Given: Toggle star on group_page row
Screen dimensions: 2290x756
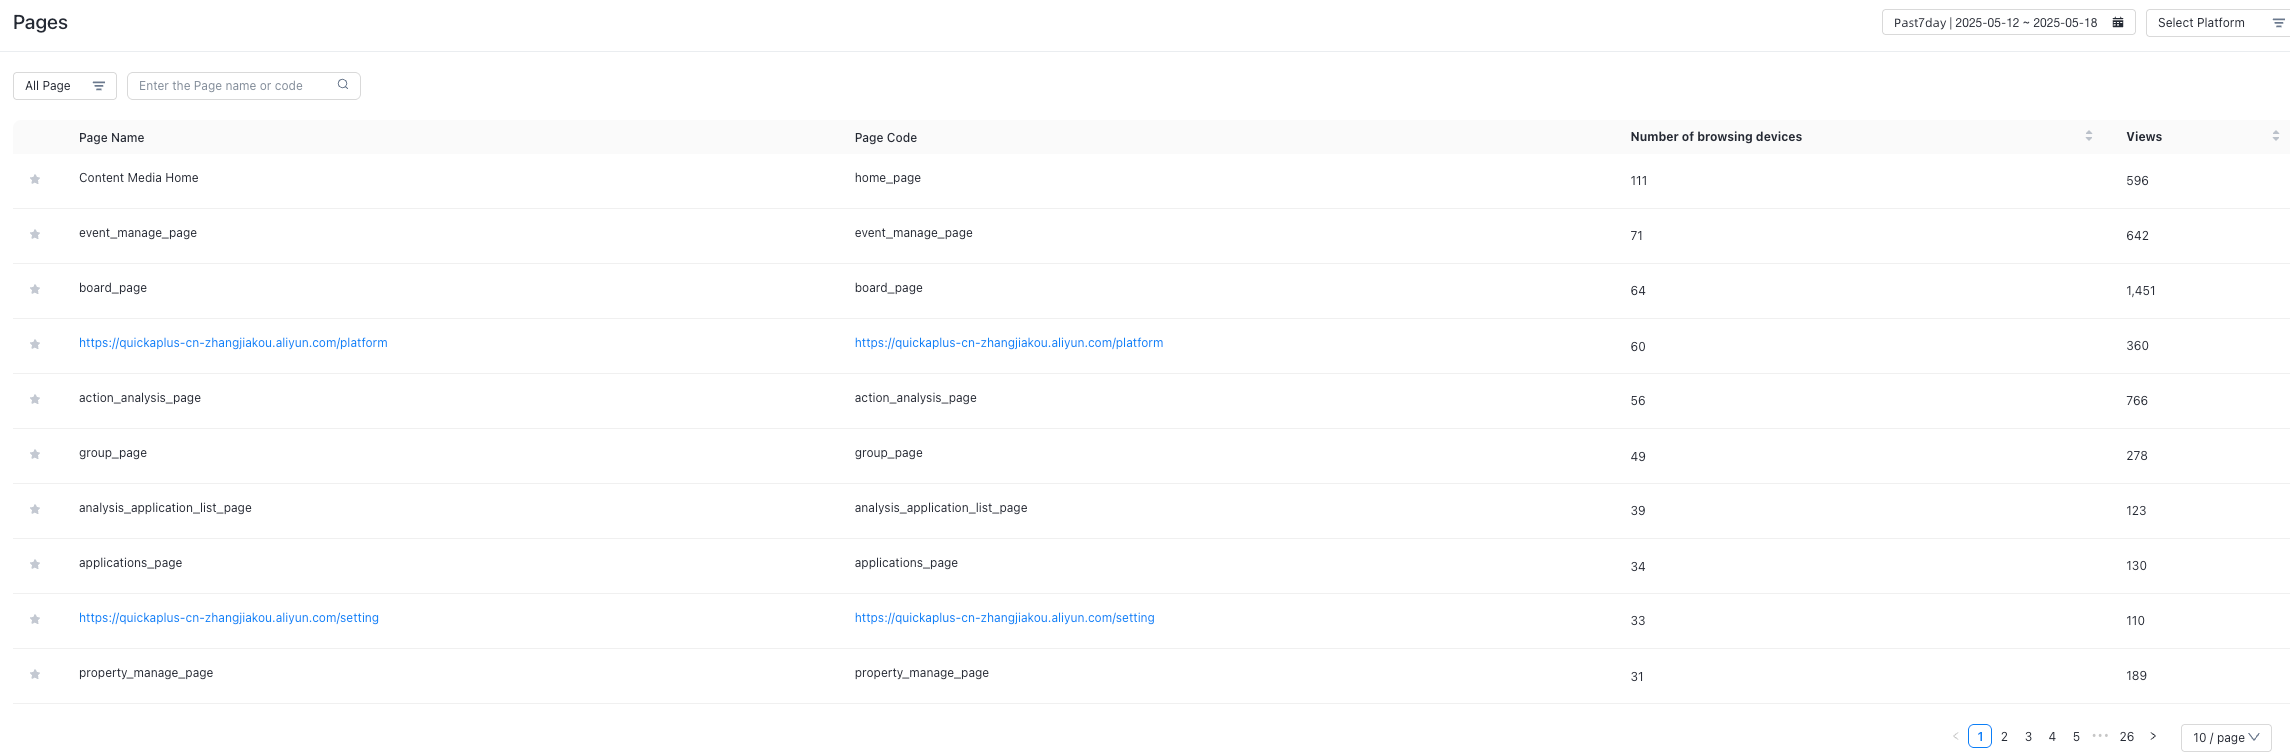Looking at the screenshot, I should [35, 454].
